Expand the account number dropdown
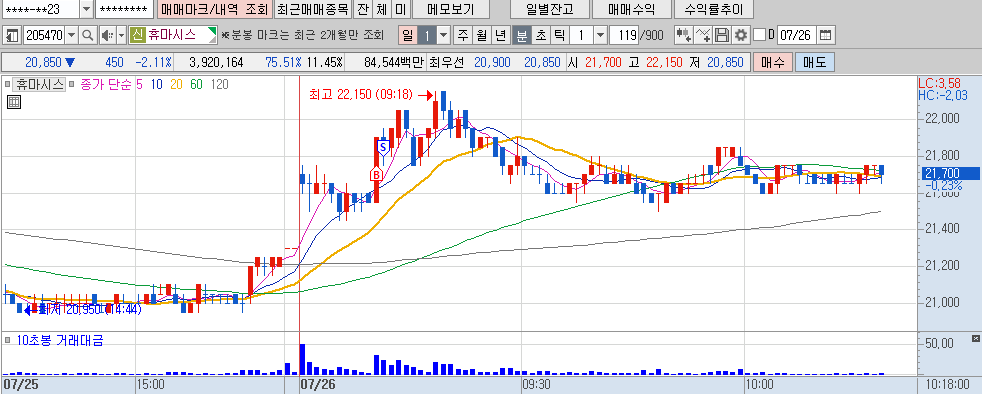Image resolution: width=982 pixels, height=394 pixels. click(x=86, y=9)
